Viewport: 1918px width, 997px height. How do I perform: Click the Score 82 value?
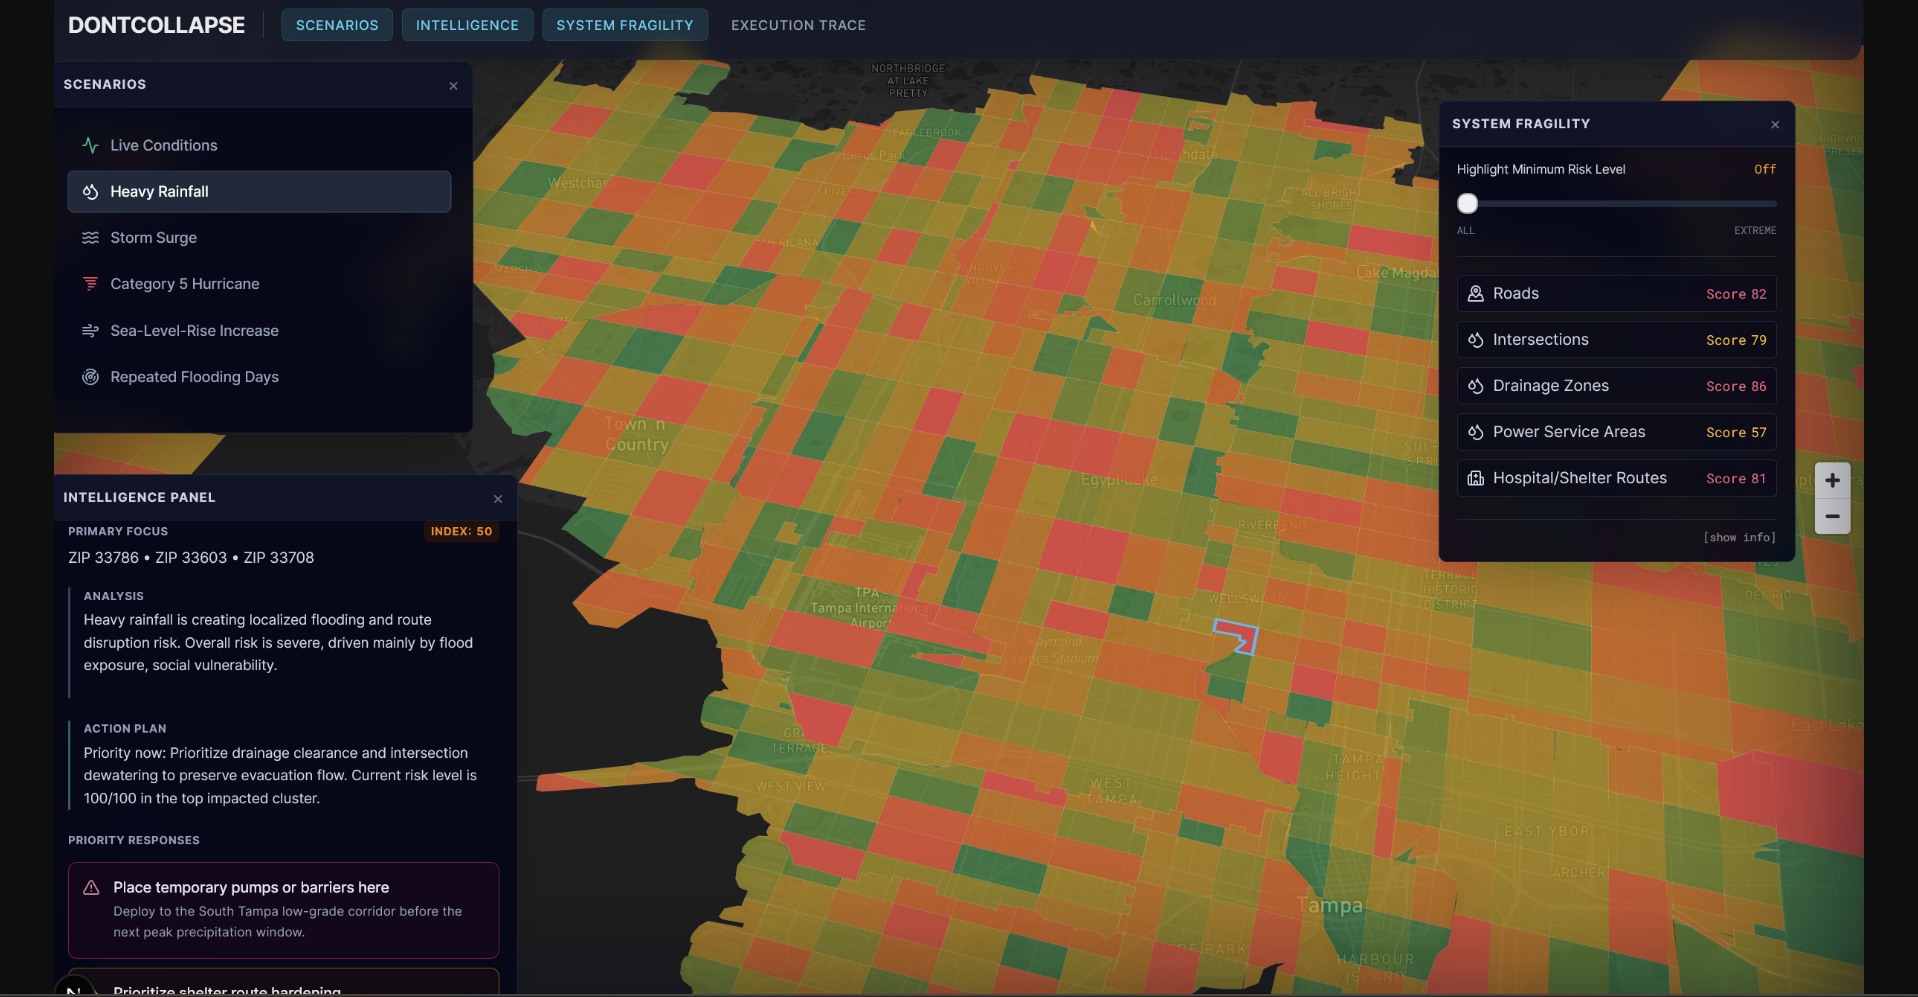click(x=1736, y=294)
